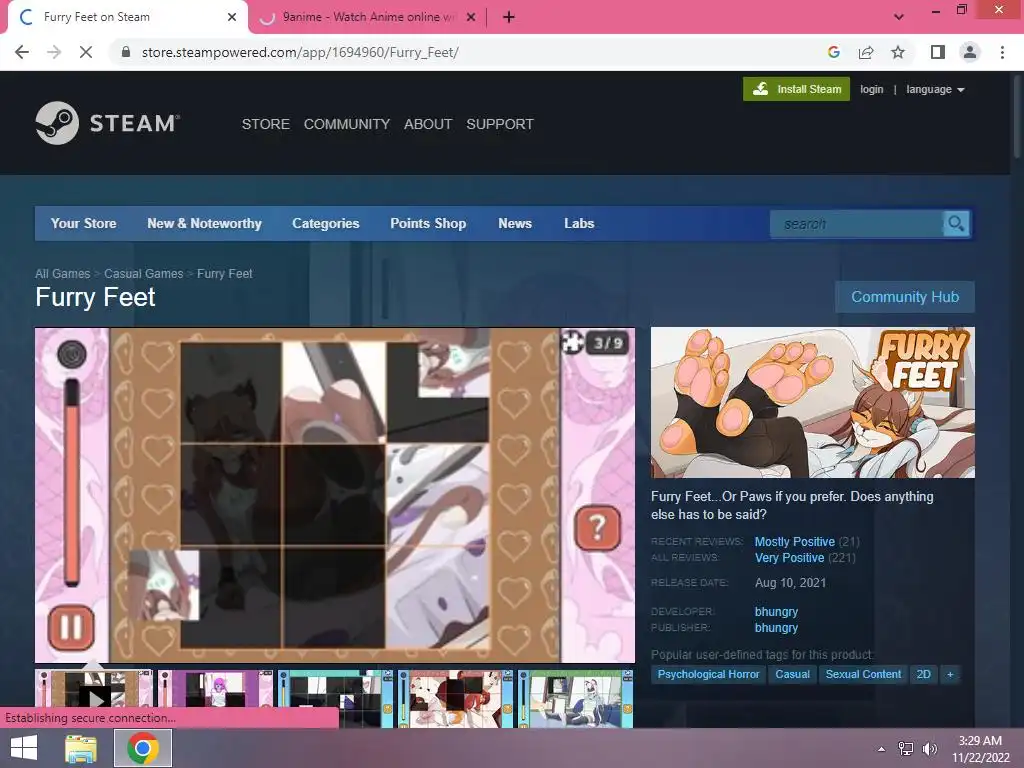Image resolution: width=1024 pixels, height=768 pixels.
Task: Open the Labs tab
Action: [x=579, y=223]
